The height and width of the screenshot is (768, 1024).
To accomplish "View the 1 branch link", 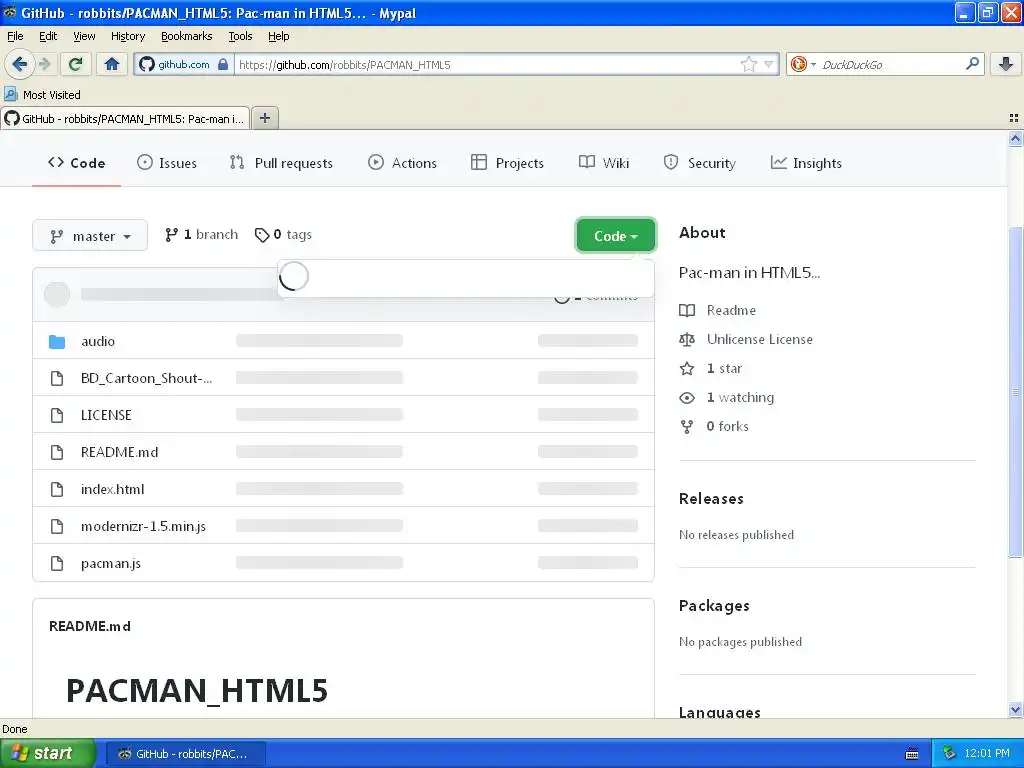I will click(201, 234).
